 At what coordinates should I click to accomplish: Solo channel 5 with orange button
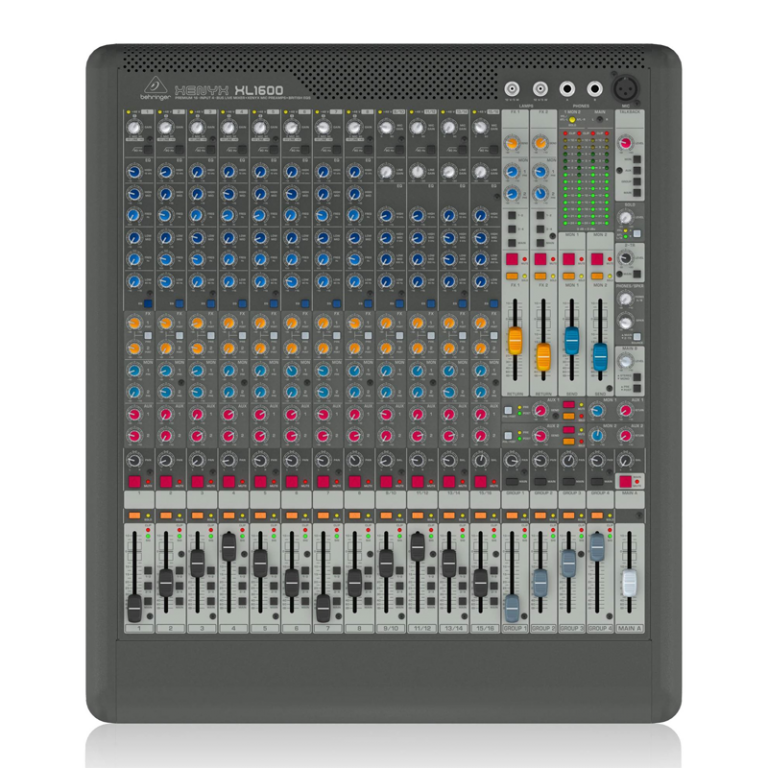(x=260, y=516)
